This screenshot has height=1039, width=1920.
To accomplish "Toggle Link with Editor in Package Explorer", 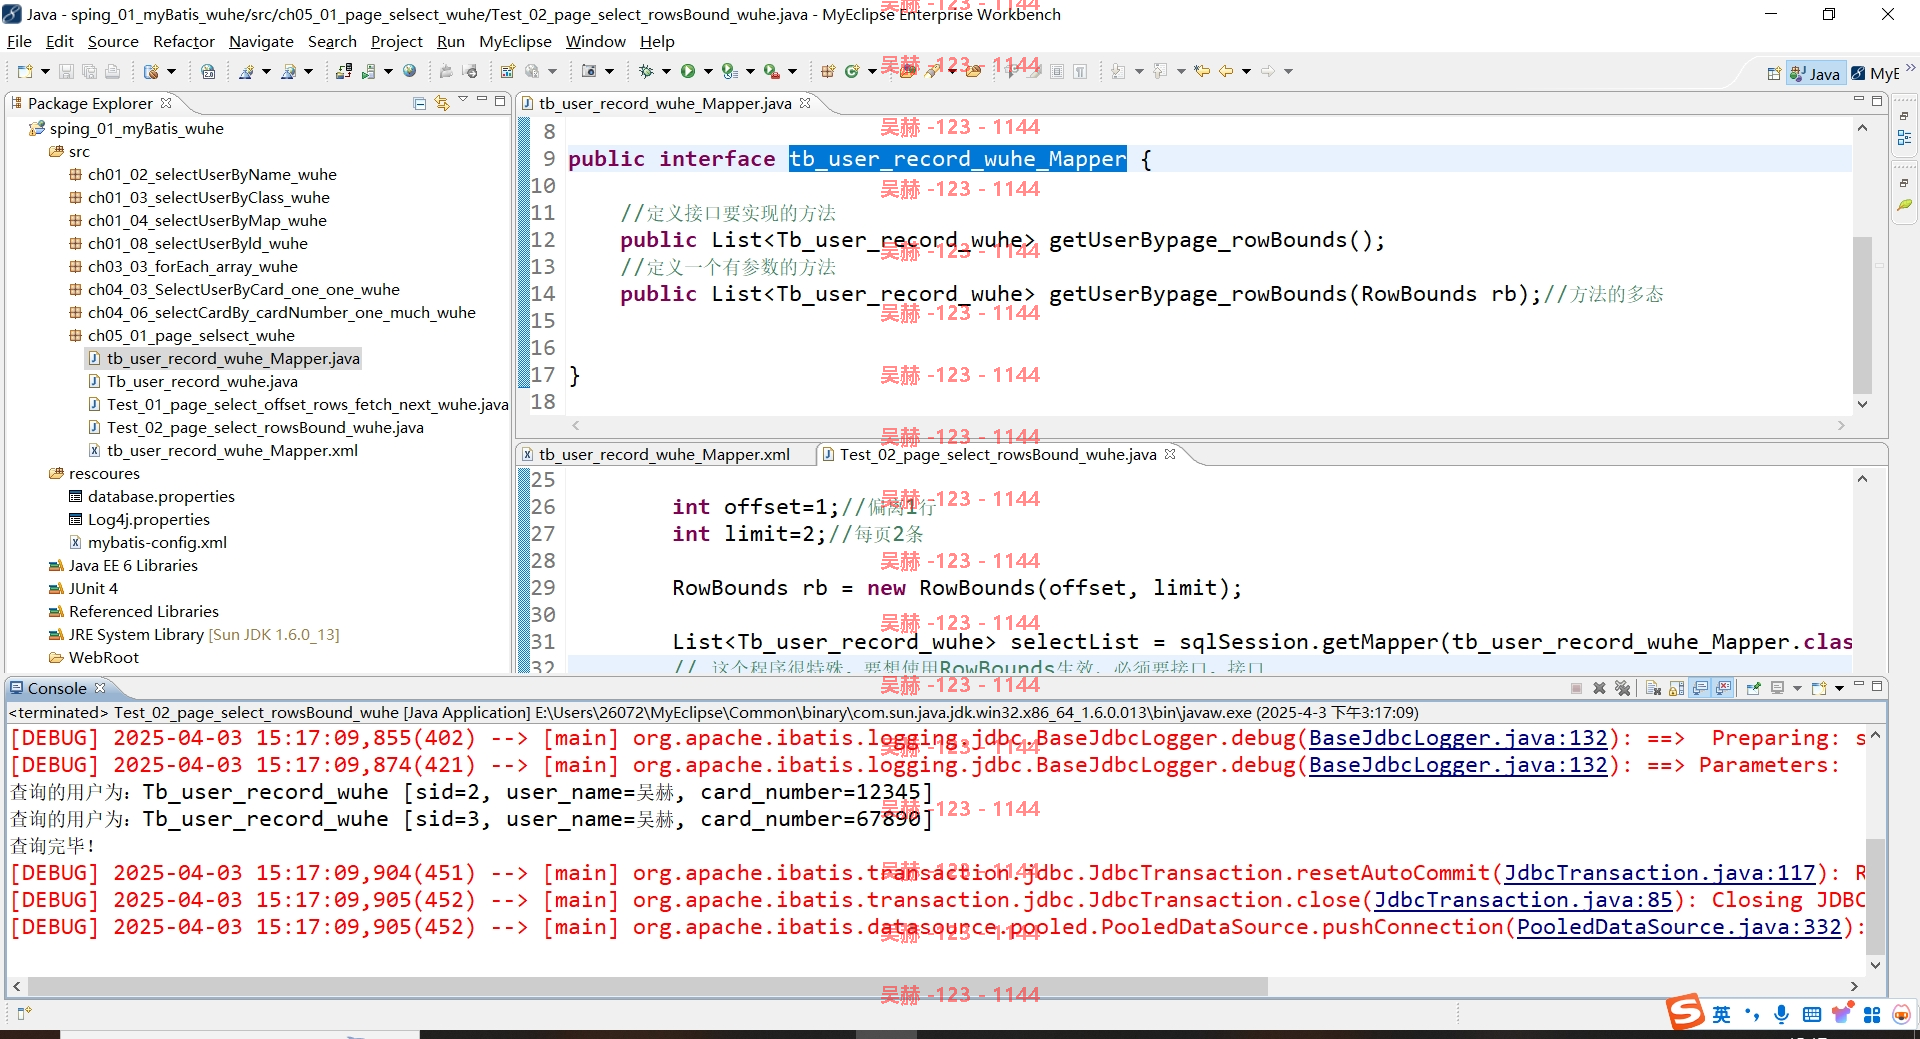I will [x=442, y=103].
